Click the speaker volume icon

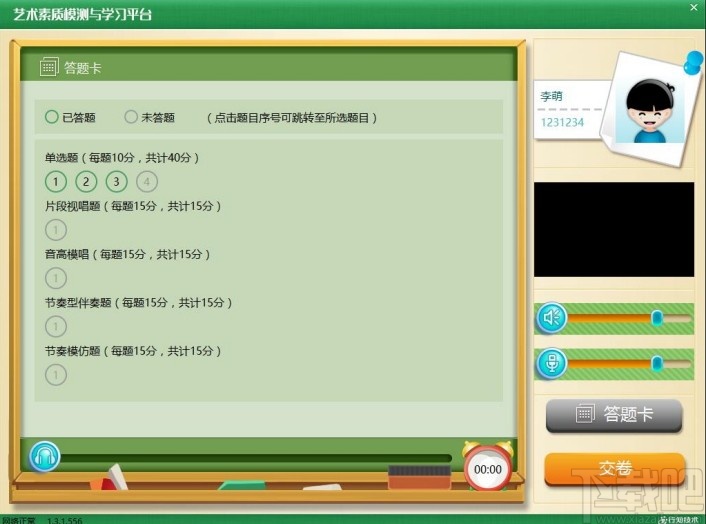tap(552, 318)
